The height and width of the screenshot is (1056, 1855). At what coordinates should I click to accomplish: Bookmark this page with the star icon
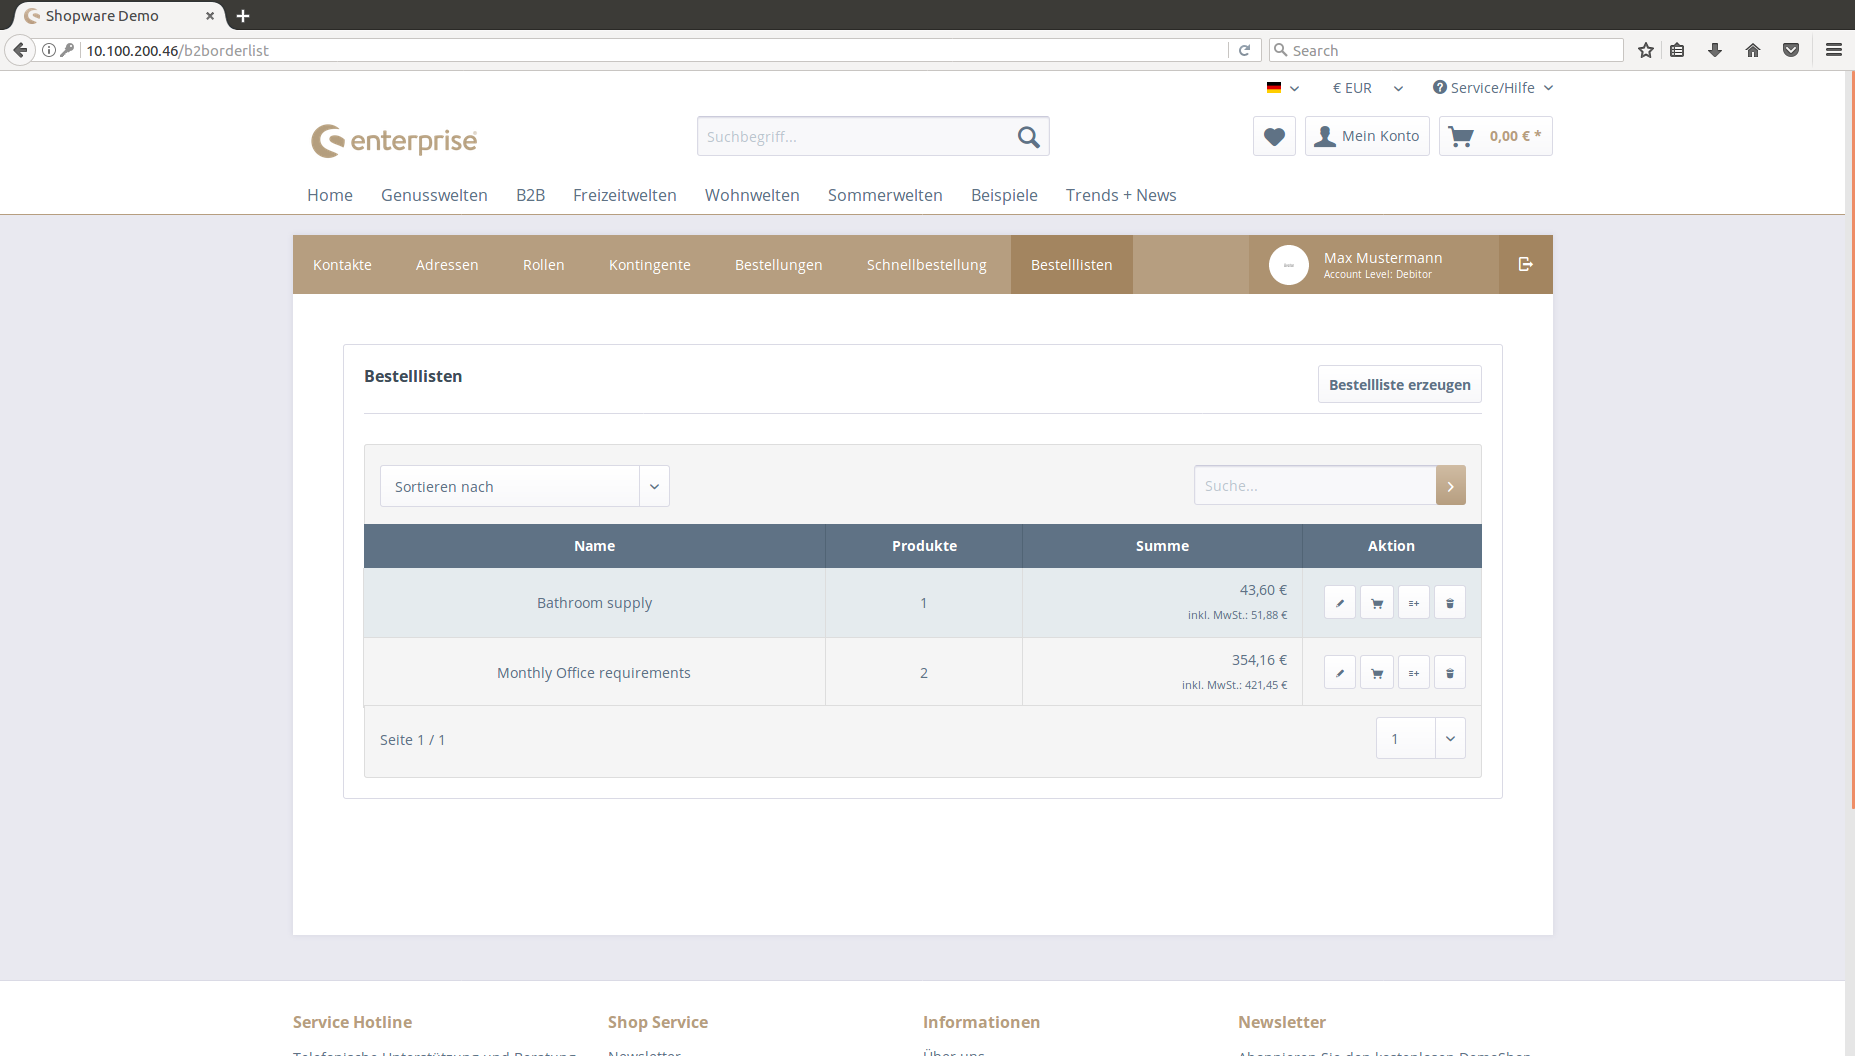1645,50
